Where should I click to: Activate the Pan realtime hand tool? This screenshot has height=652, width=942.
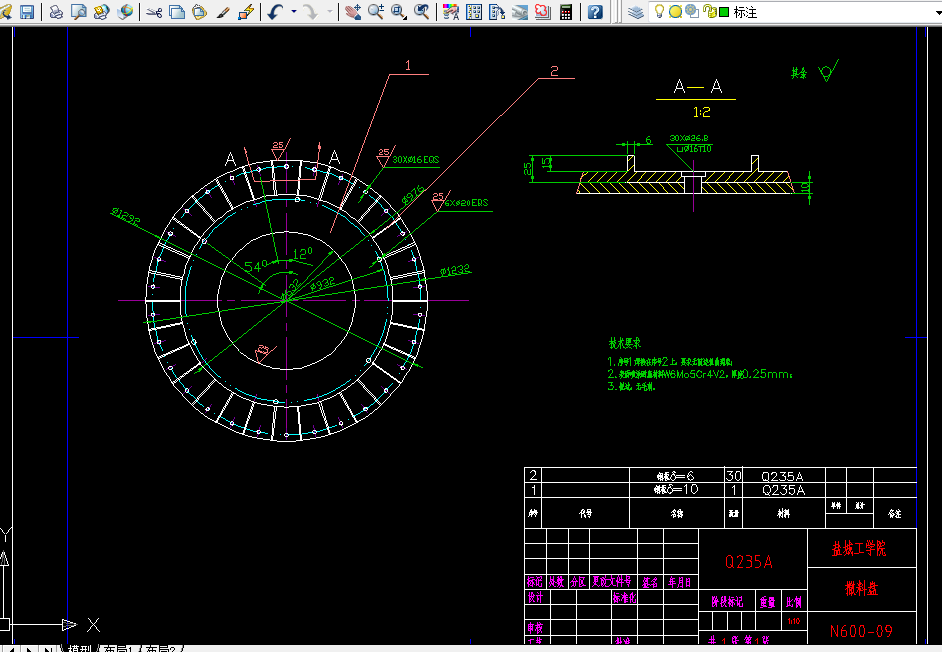pyautogui.click(x=352, y=12)
